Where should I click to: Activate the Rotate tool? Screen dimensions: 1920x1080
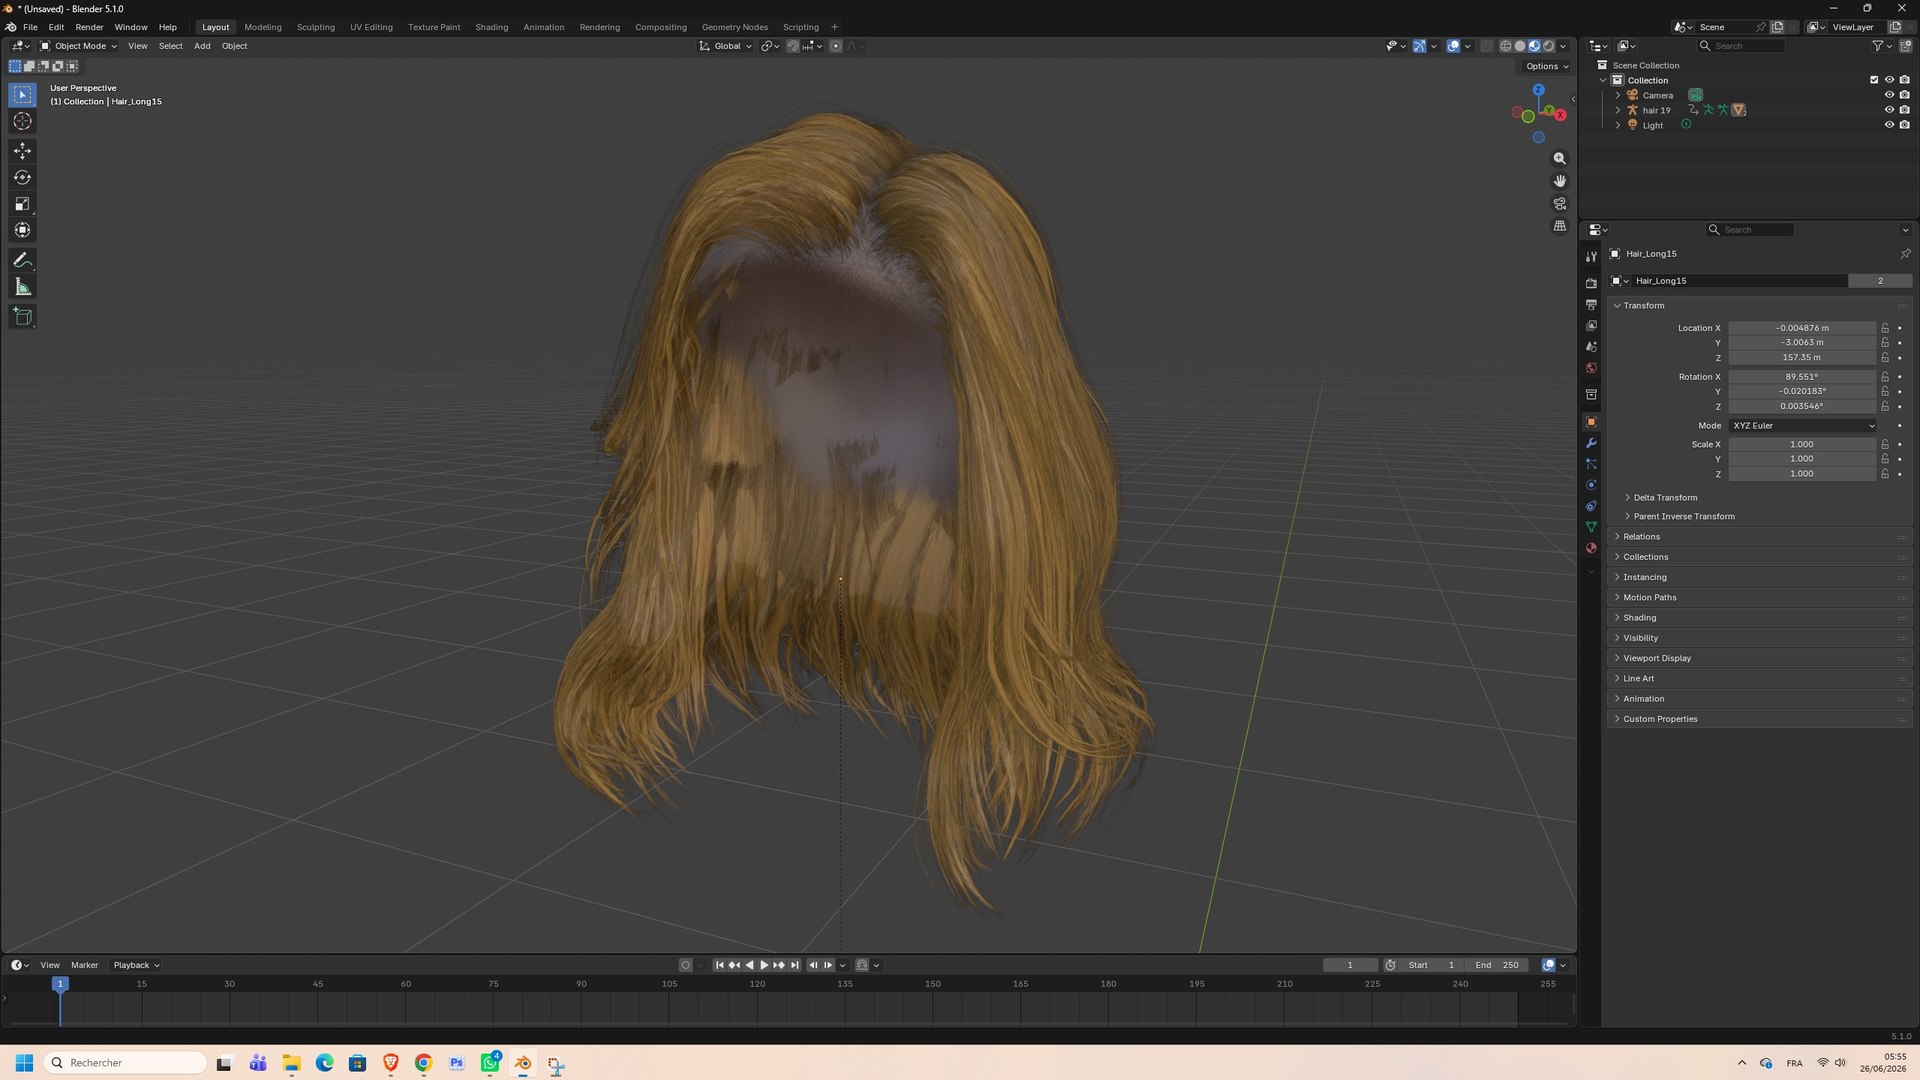tap(22, 177)
